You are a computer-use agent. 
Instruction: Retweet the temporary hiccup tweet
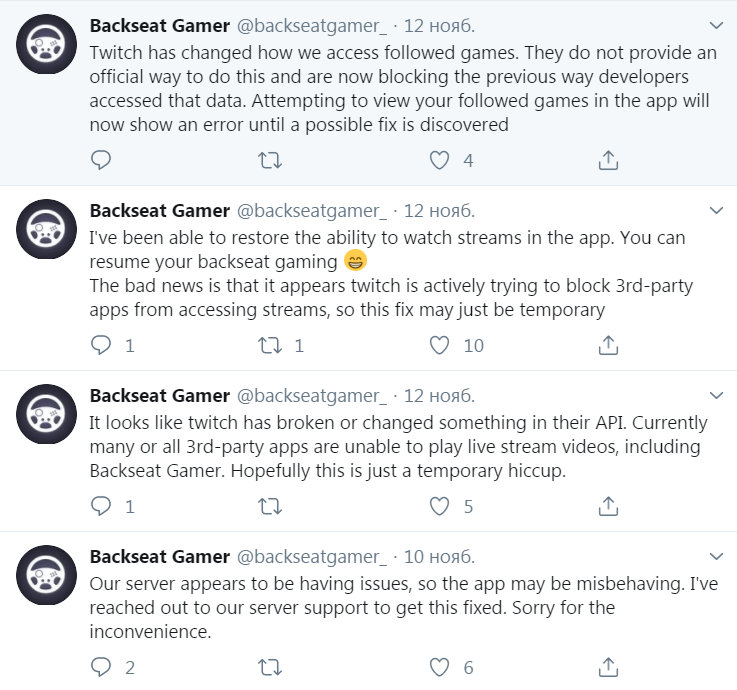[x=270, y=506]
